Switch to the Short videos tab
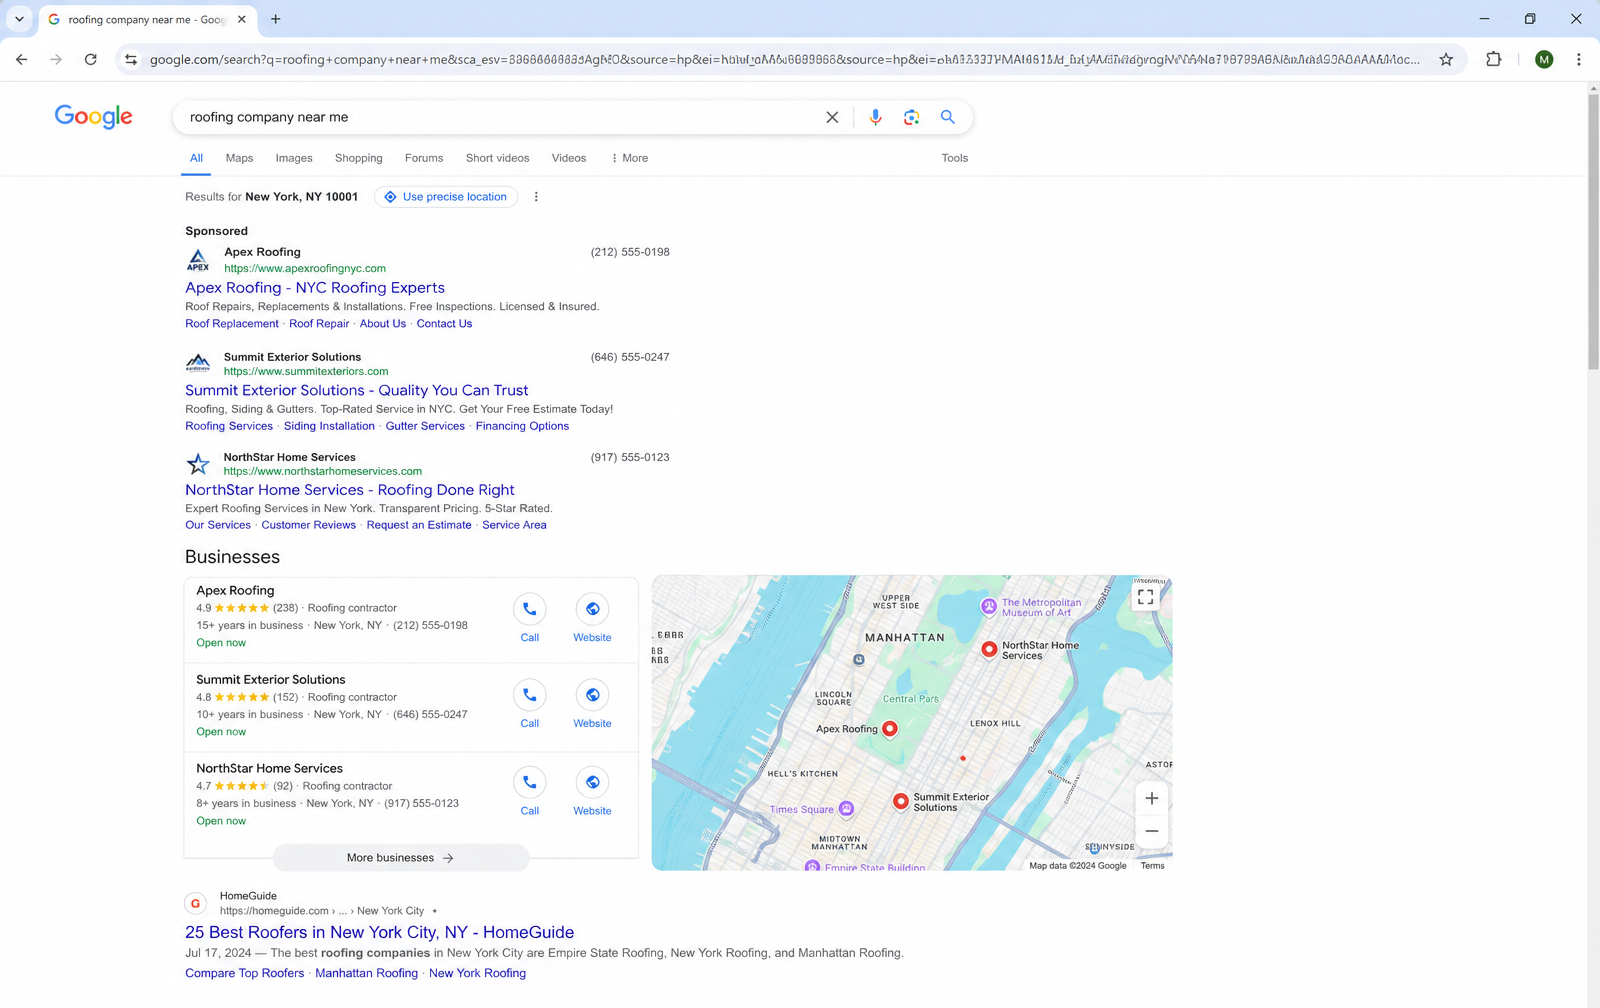This screenshot has height=1008, width=1600. 497,158
